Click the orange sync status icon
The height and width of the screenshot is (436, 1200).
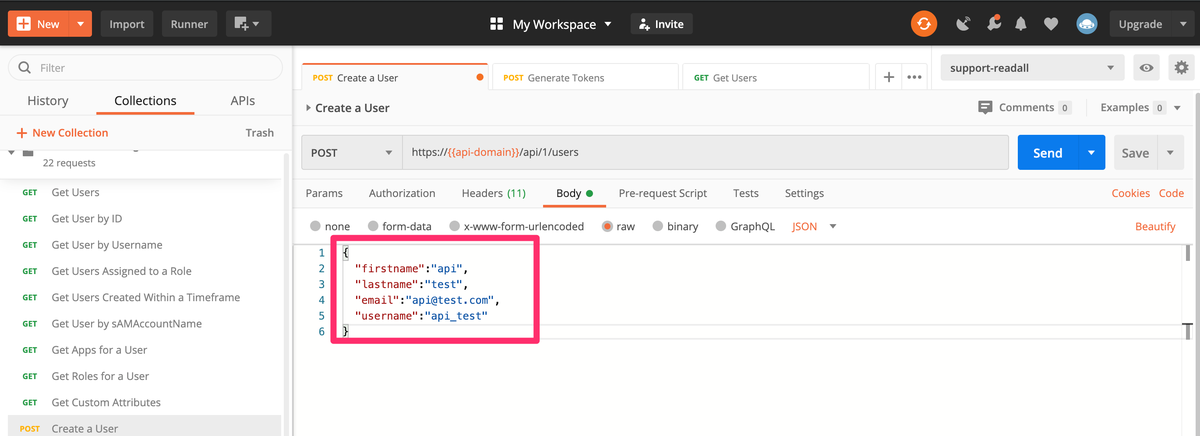(x=923, y=24)
